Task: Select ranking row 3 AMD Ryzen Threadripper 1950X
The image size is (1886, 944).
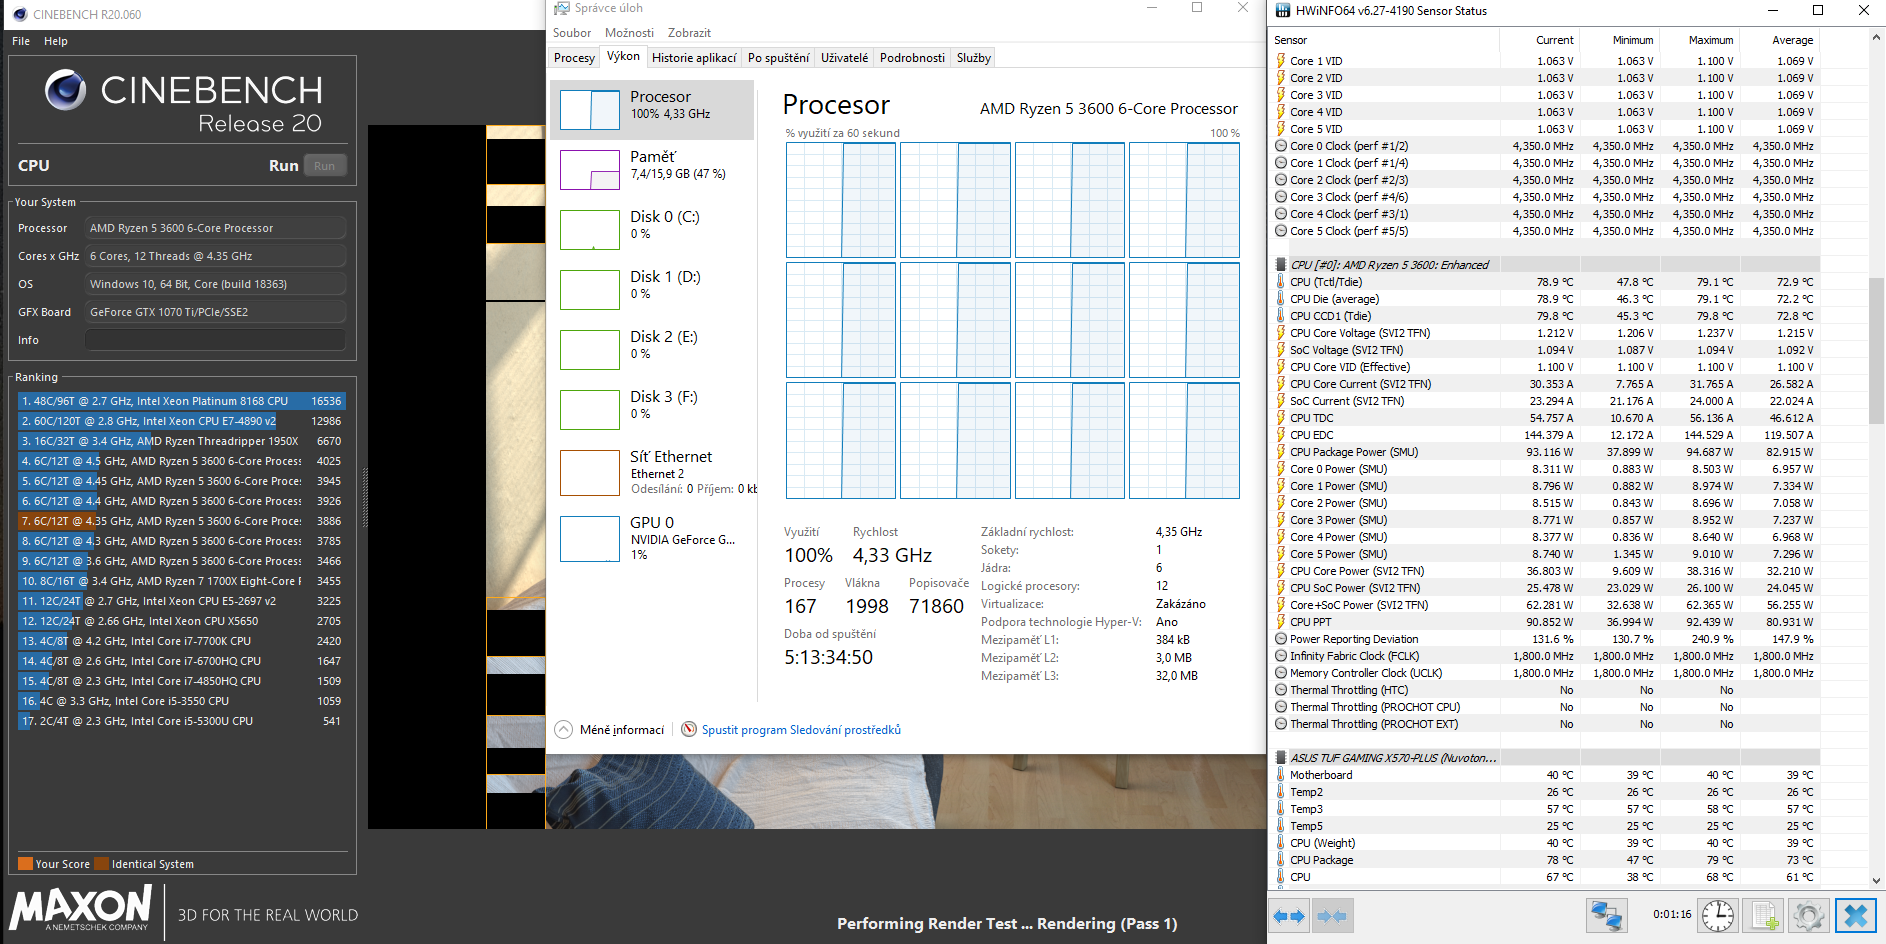Action: coord(182,441)
